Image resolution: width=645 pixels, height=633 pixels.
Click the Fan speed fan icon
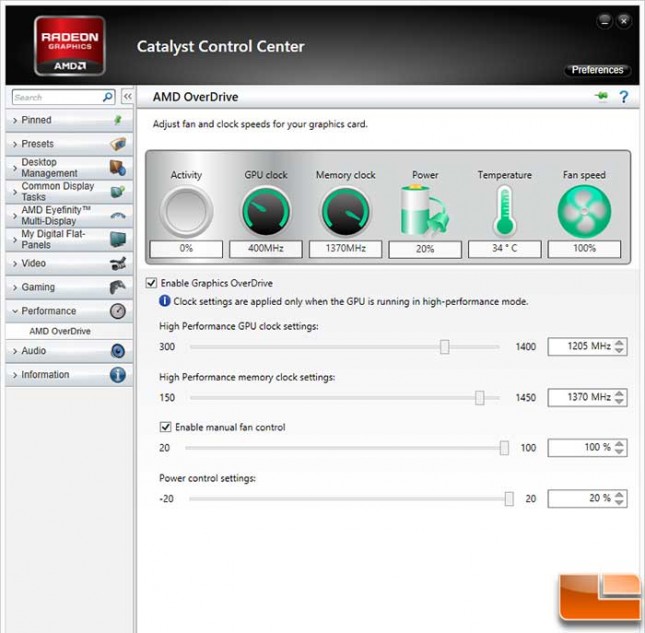pos(584,211)
